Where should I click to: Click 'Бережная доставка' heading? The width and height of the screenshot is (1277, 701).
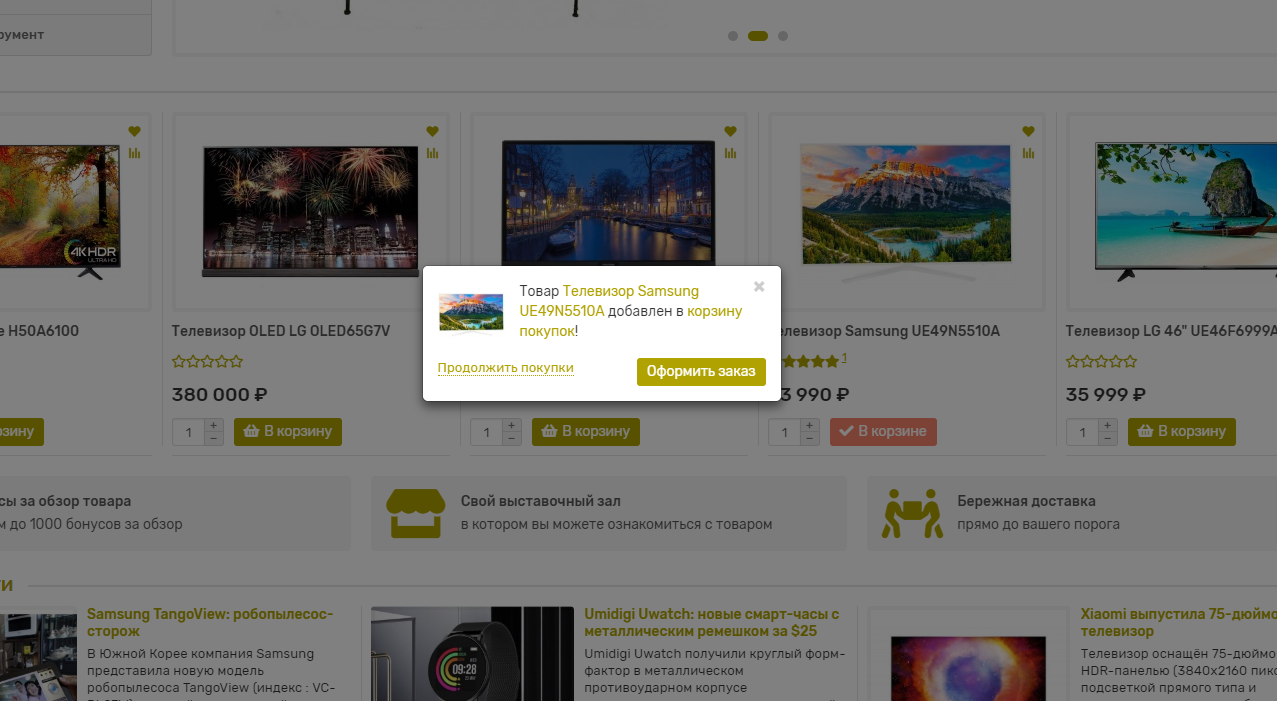click(1026, 501)
